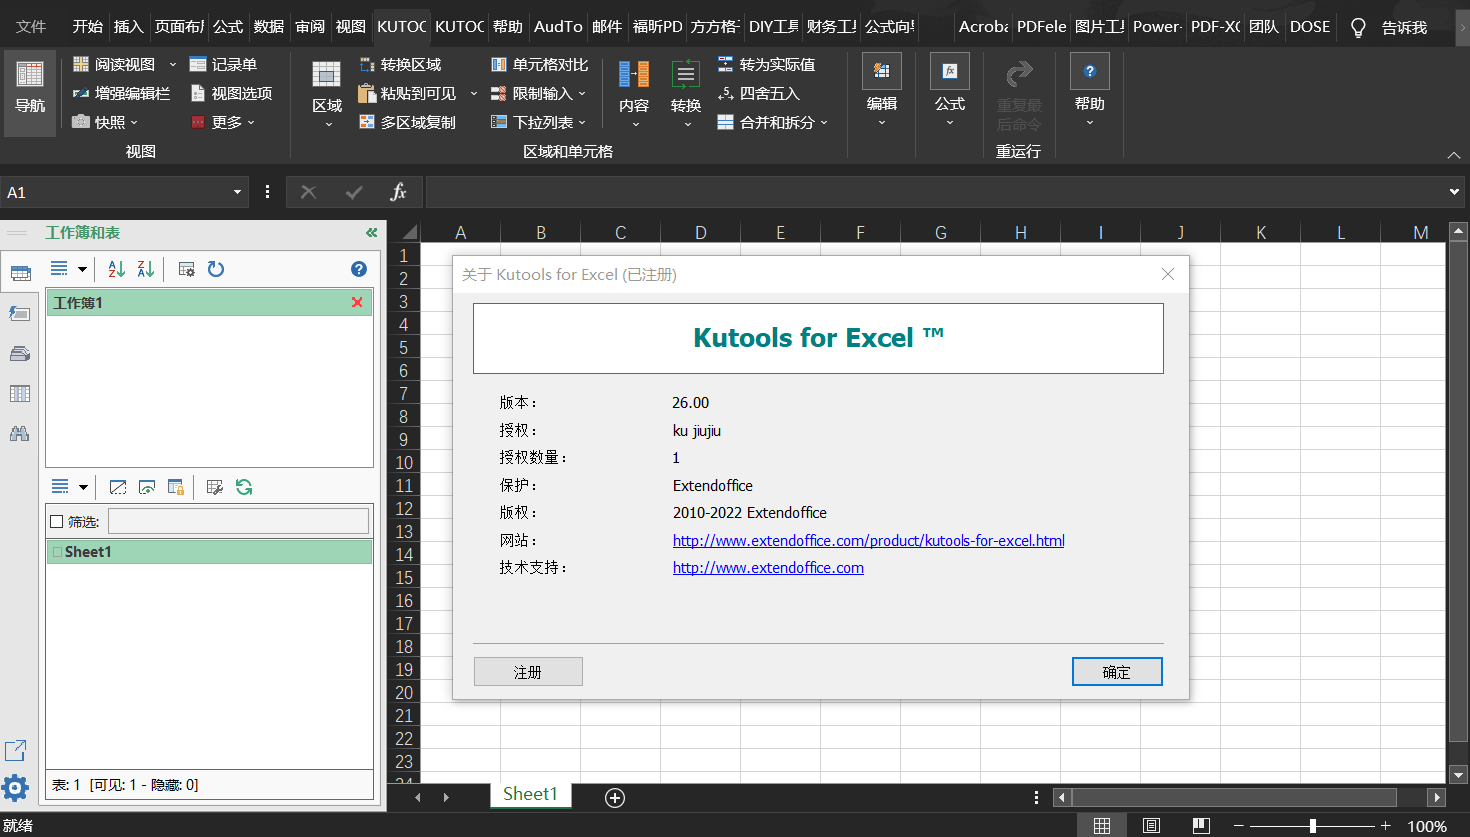Open 视图选项 view options
Viewport: 1470px width, 837px height.
[231, 93]
